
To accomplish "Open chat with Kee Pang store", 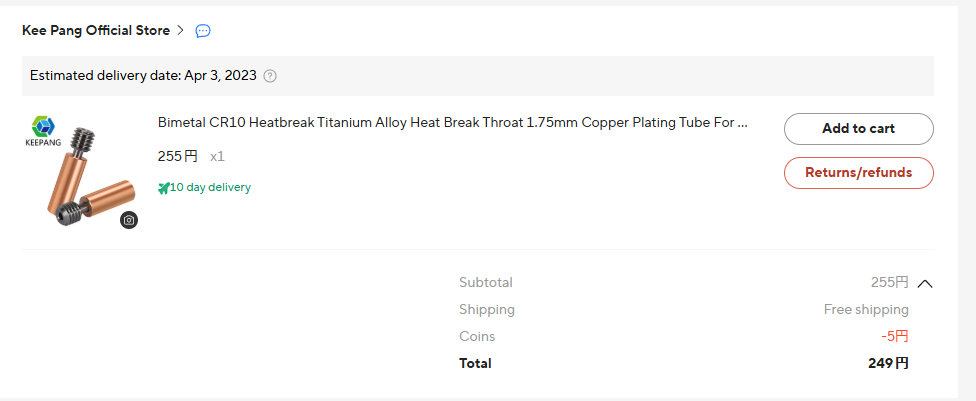I will [x=203, y=31].
